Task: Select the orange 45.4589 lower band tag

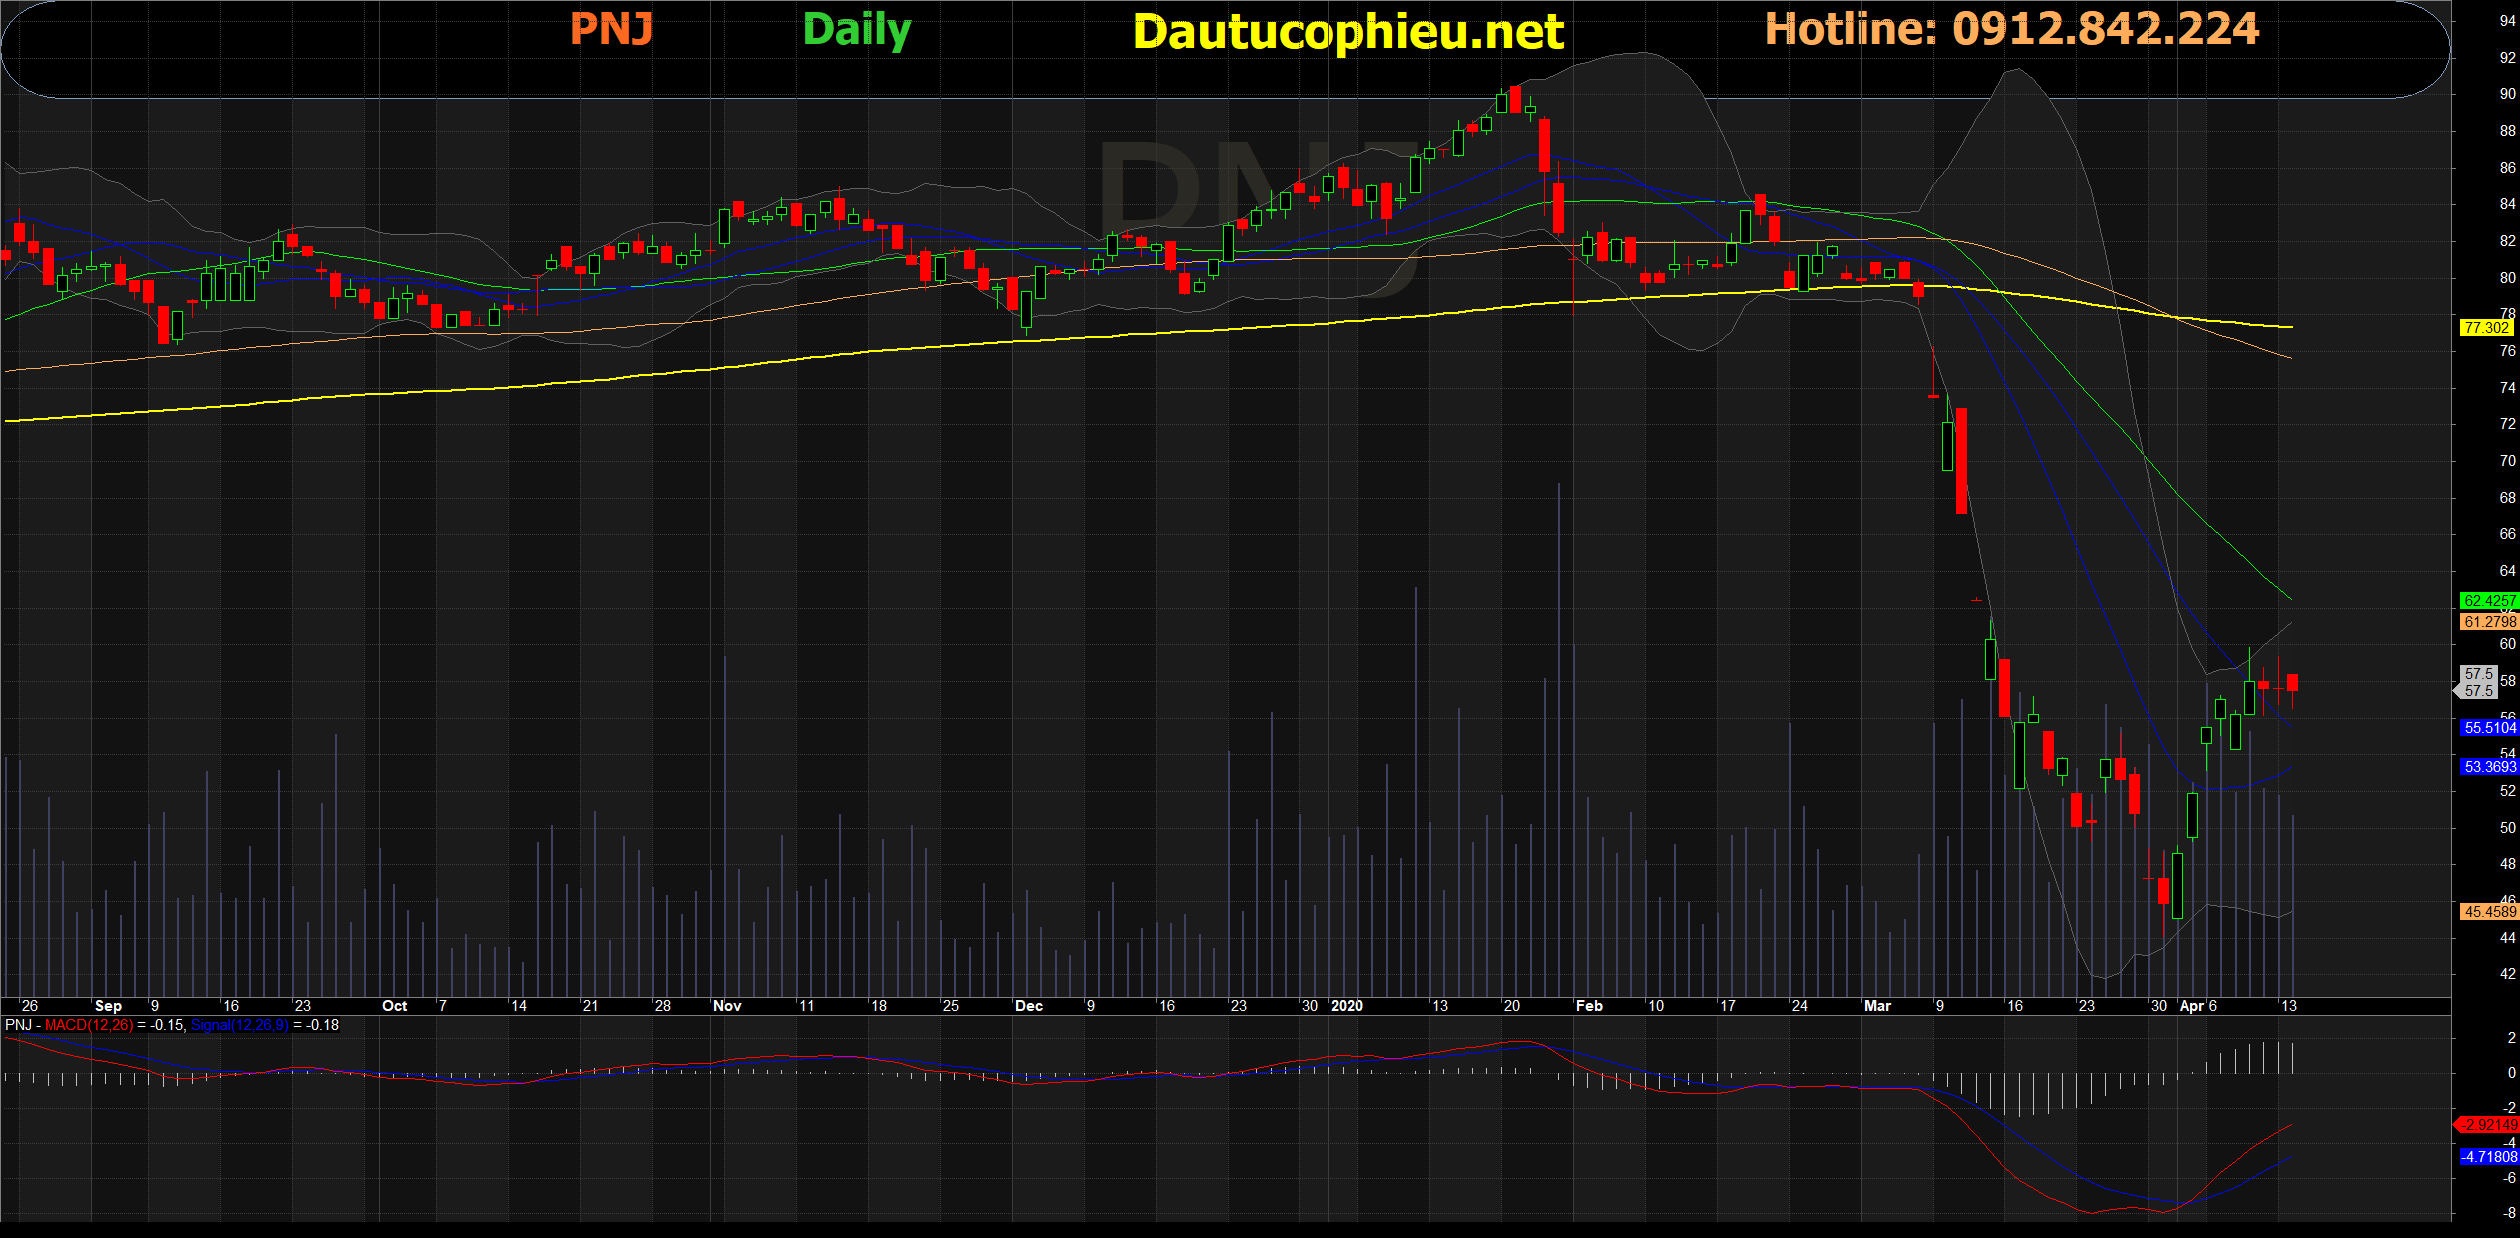Action: point(2488,912)
